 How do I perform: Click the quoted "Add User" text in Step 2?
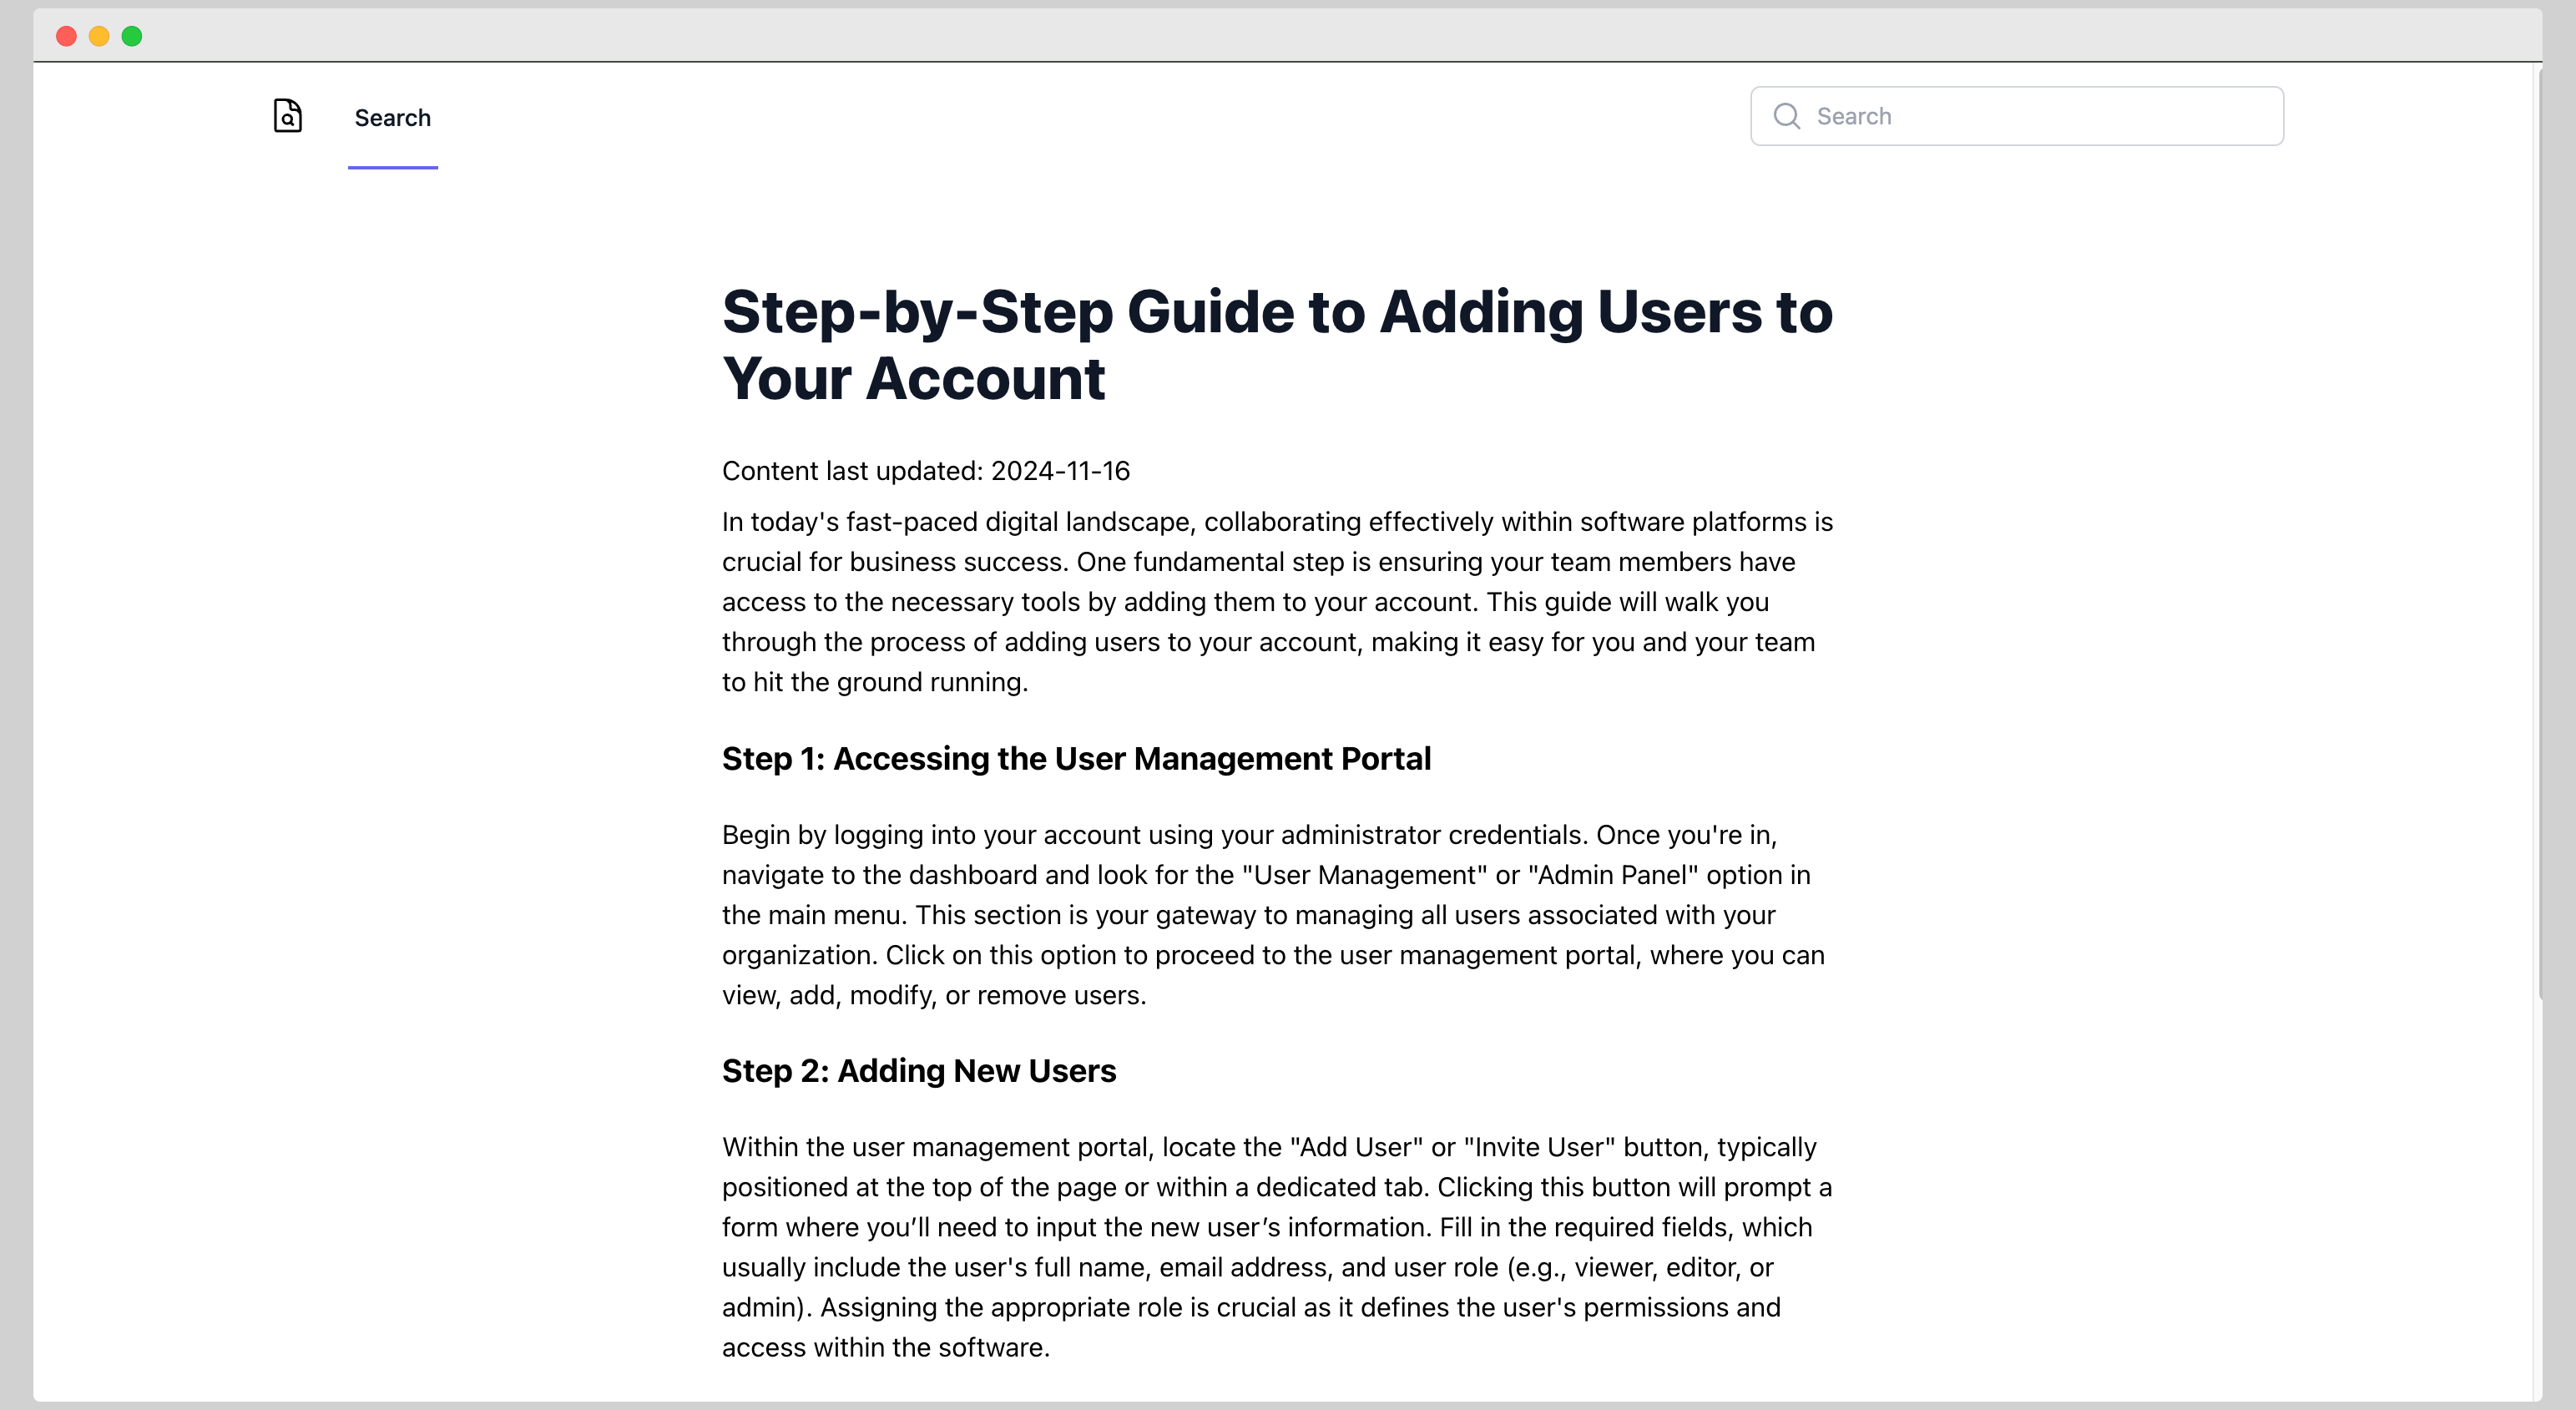[1356, 1147]
